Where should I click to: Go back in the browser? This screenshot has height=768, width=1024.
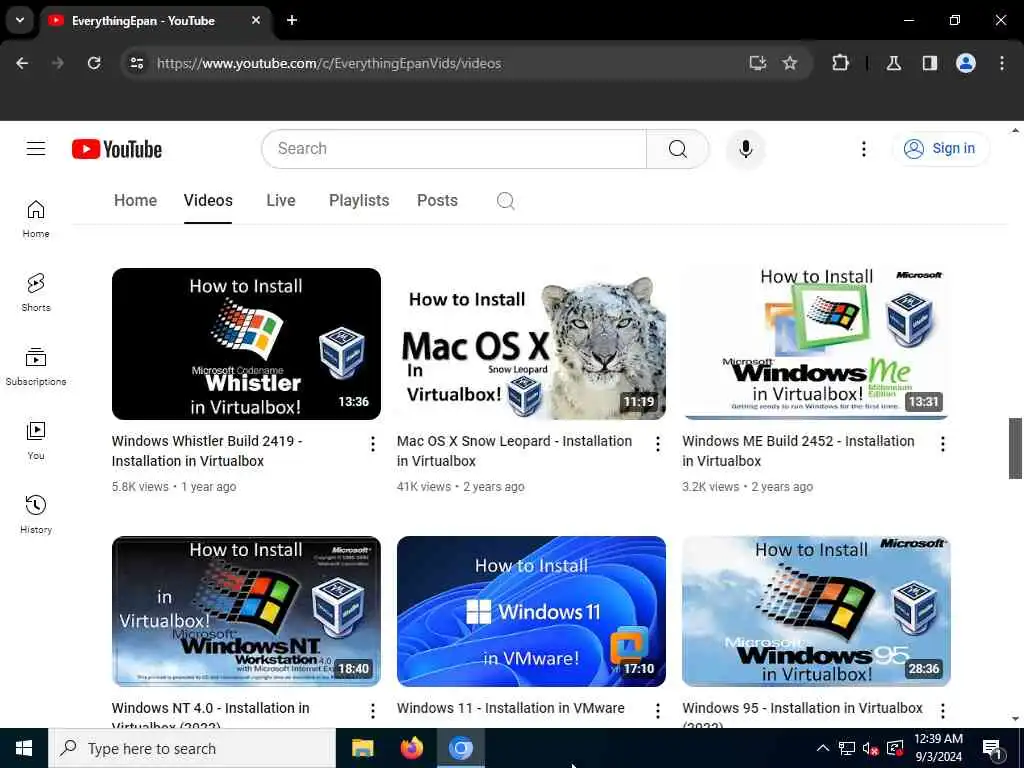(22, 63)
